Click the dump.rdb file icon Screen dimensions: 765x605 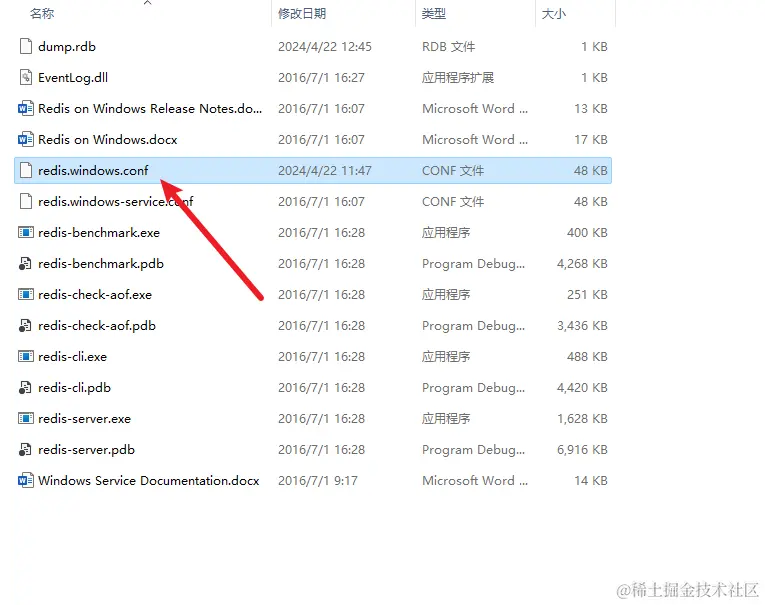point(25,46)
